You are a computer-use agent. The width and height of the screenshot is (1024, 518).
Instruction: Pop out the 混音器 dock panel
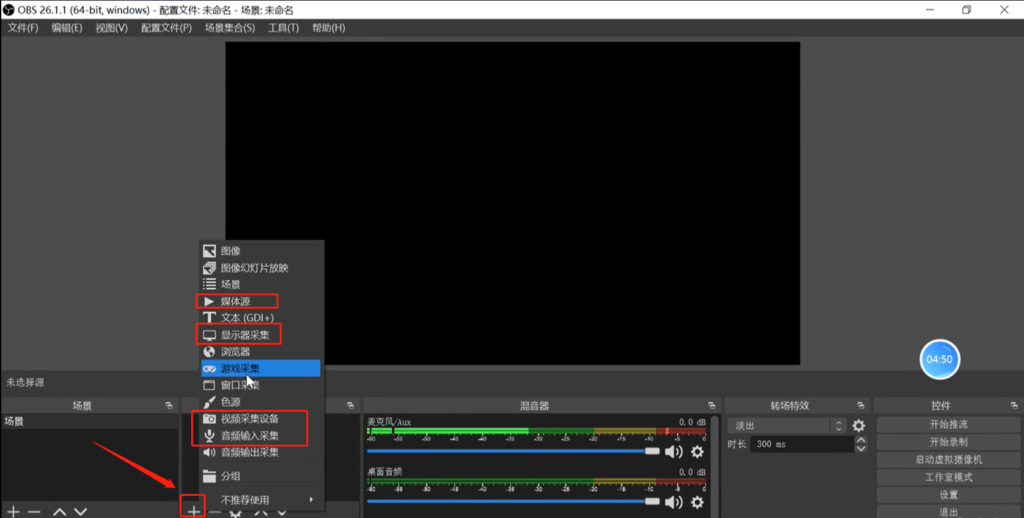(712, 406)
